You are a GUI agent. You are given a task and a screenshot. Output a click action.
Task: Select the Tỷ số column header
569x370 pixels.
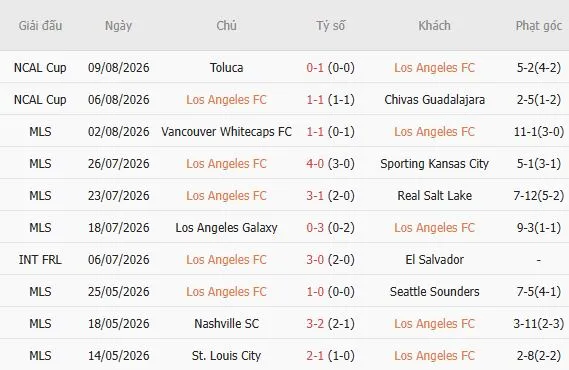coord(330,26)
